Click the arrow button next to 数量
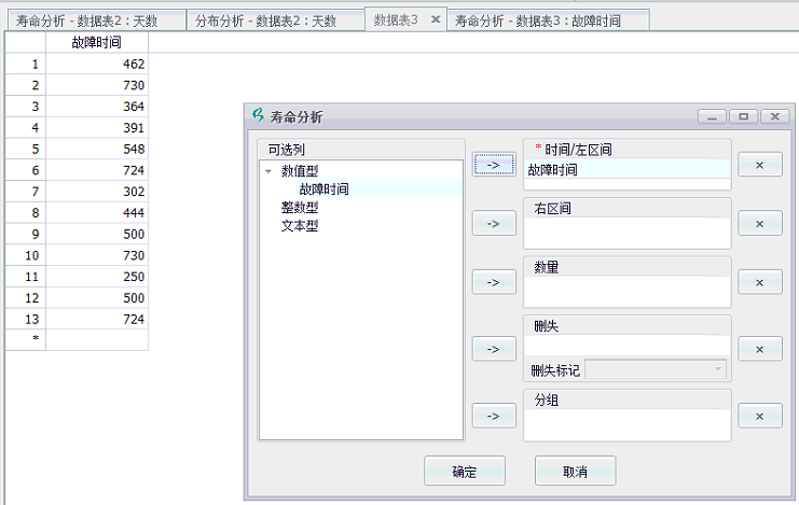This screenshot has width=799, height=505. coord(493,282)
